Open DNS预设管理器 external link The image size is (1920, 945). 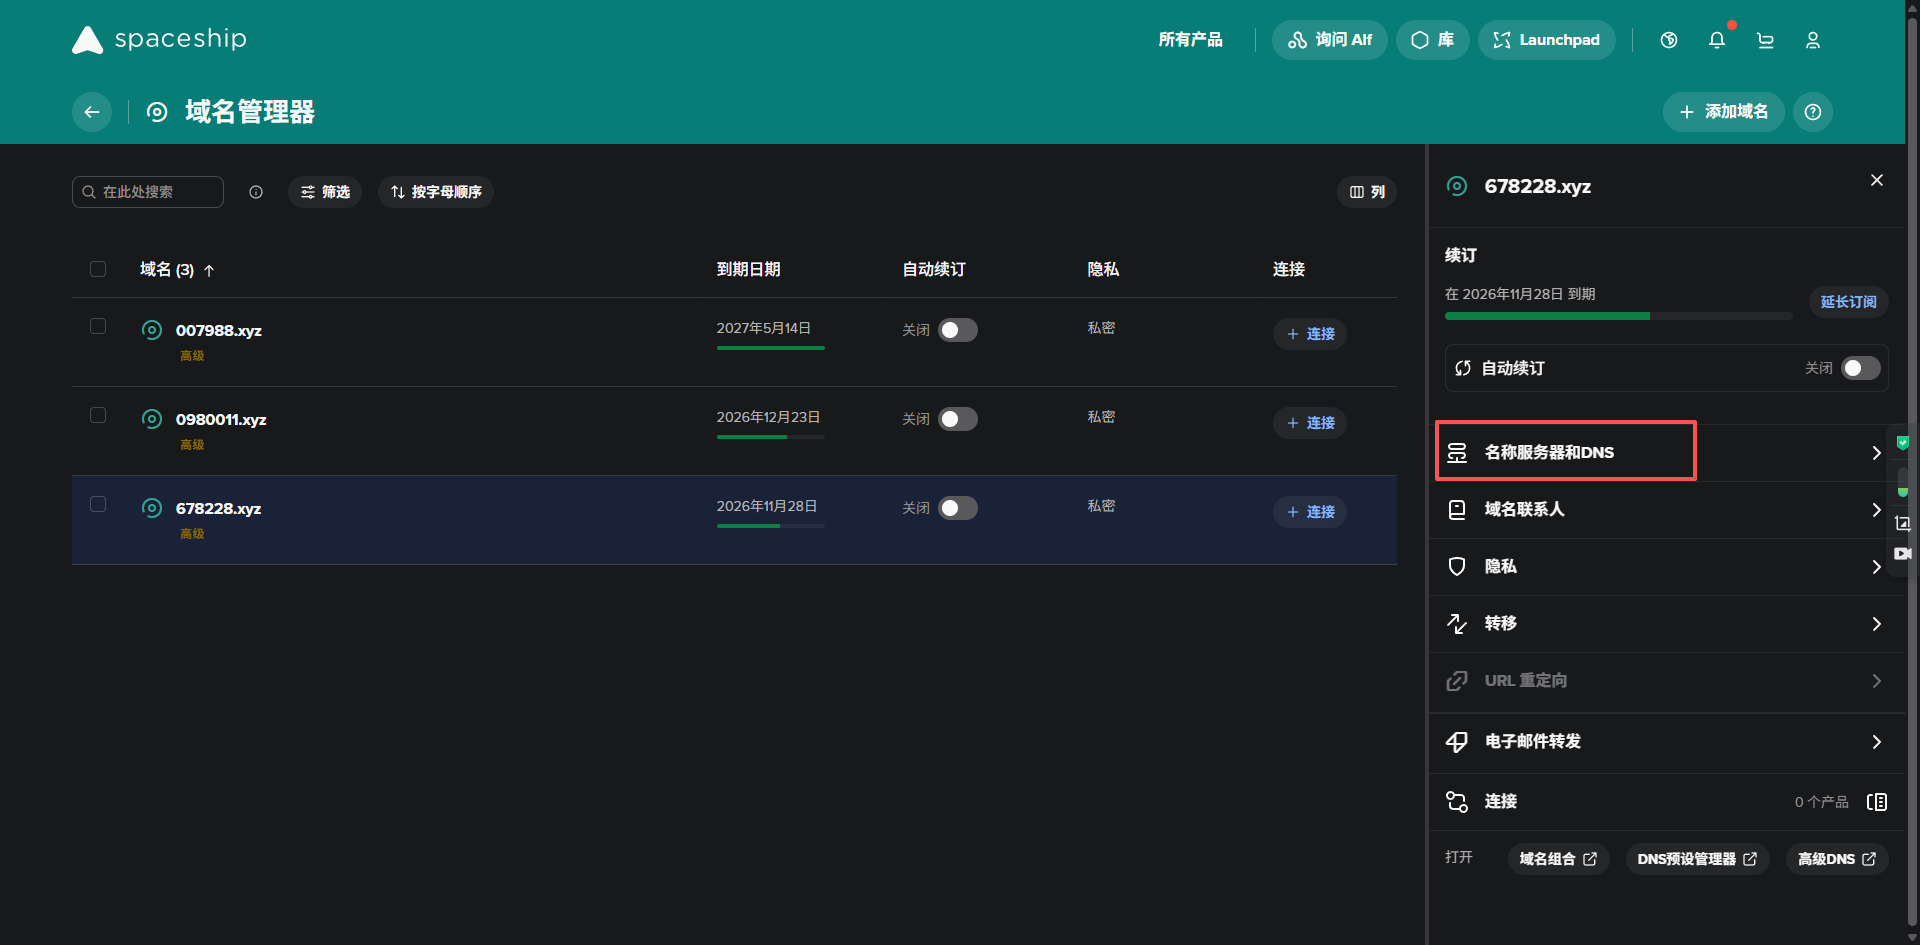[1698, 859]
